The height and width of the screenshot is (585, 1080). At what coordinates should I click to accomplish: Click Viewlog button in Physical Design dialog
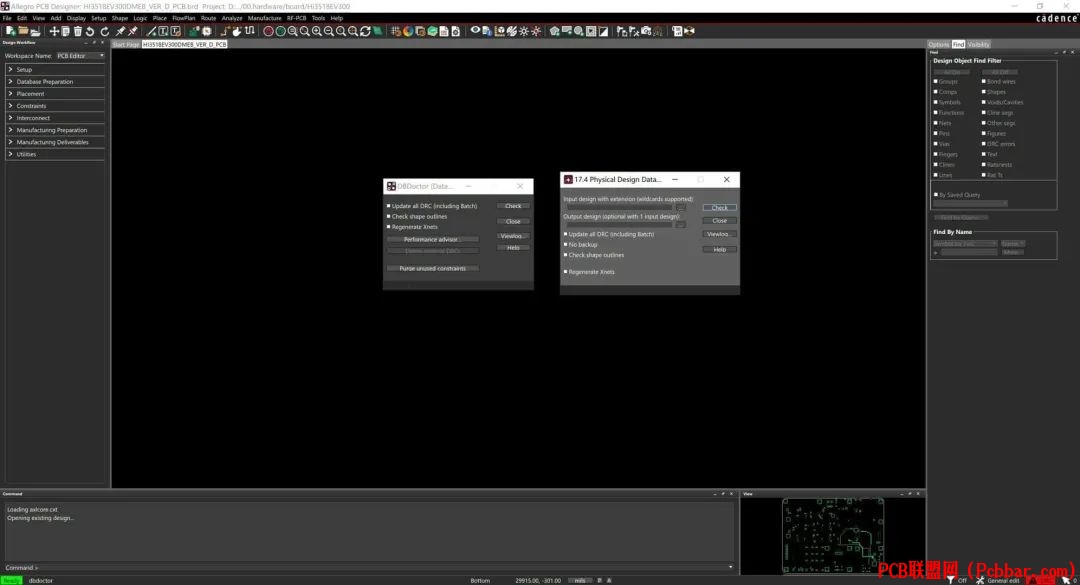[x=719, y=234]
